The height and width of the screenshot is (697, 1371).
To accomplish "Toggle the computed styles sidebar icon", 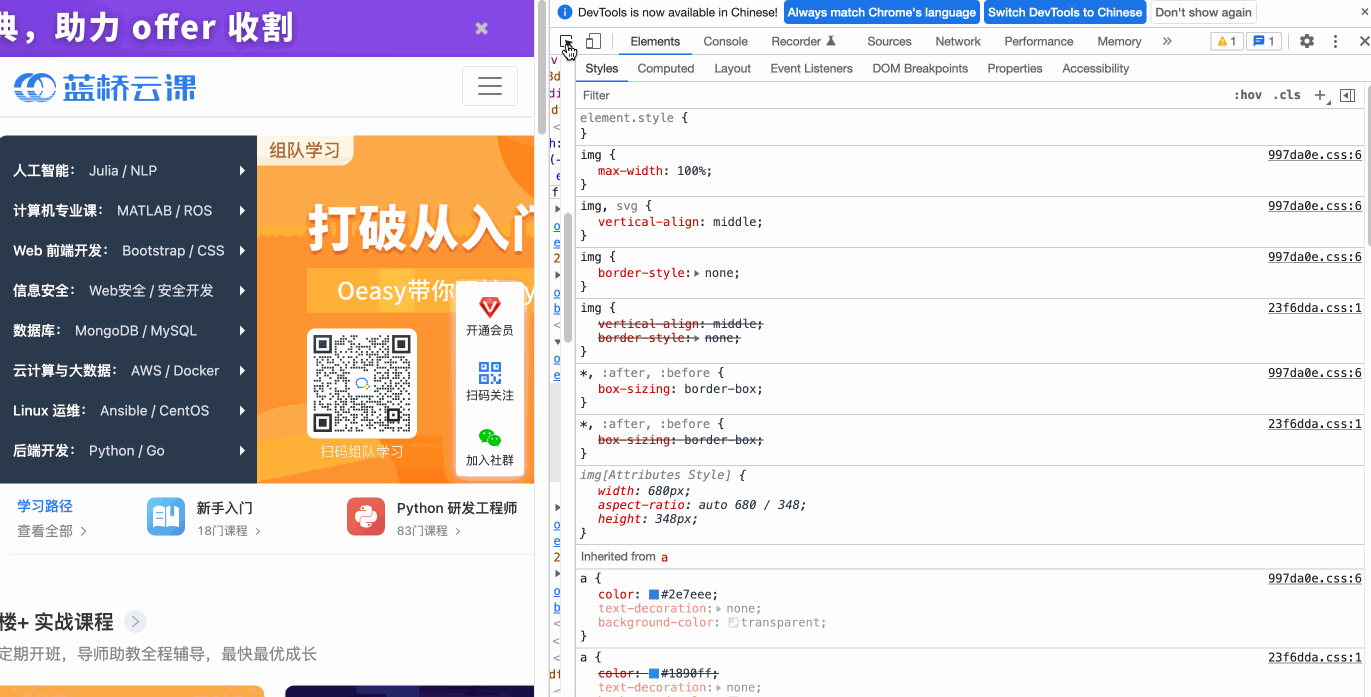I will click(1347, 95).
